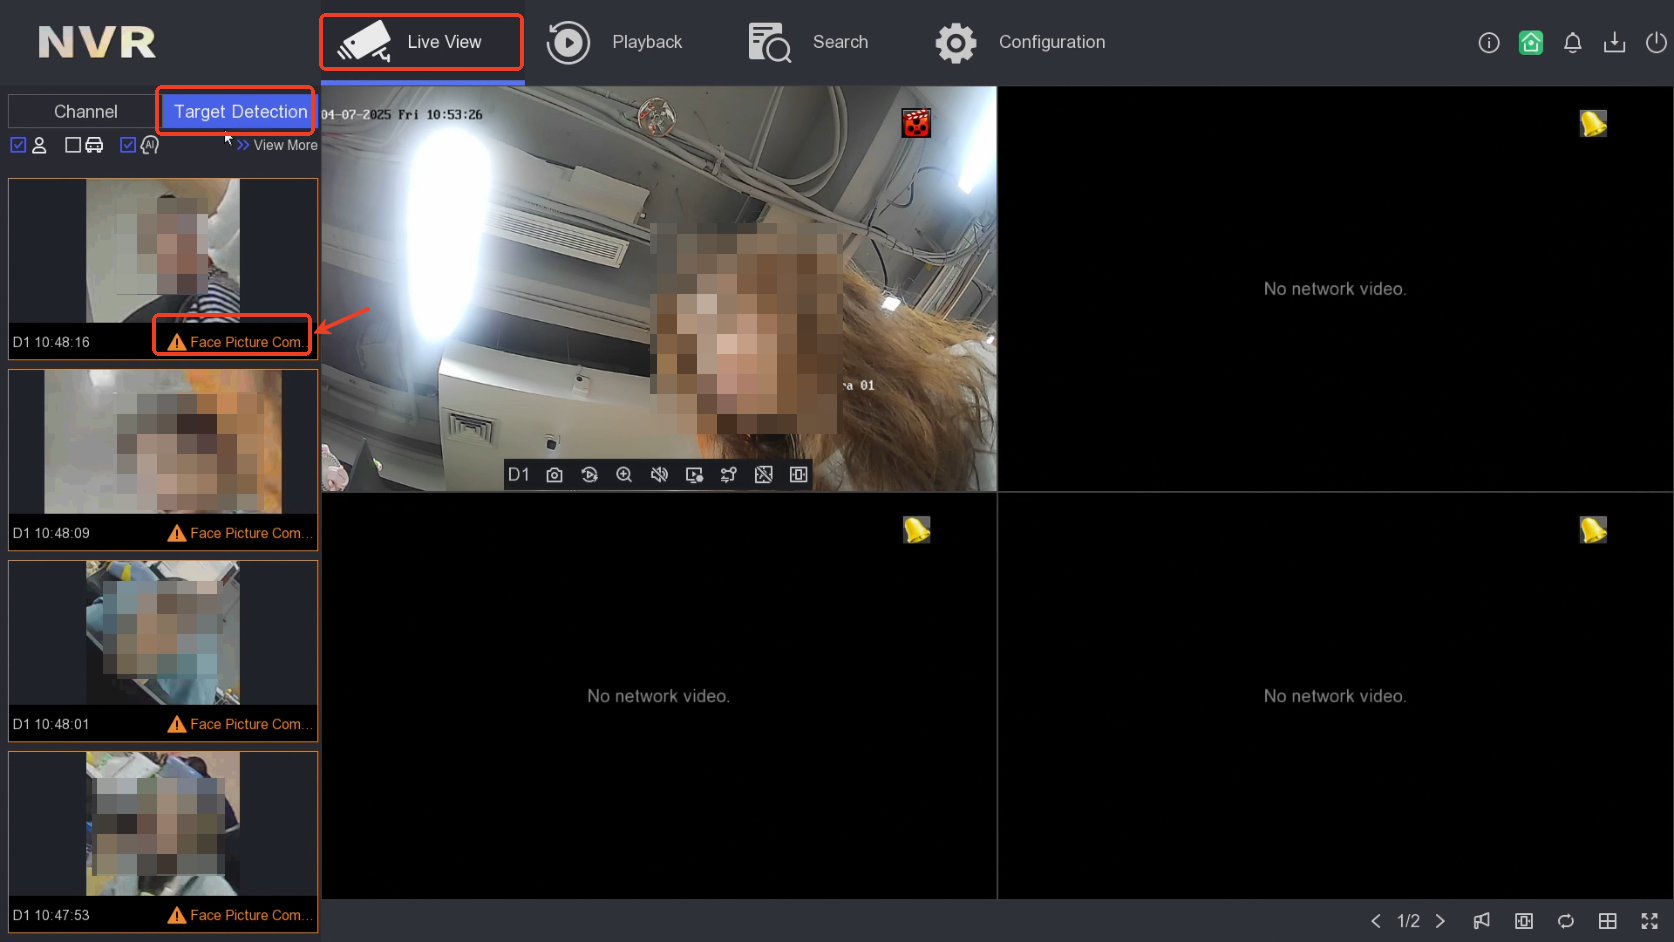This screenshot has height=942, width=1674.
Task: Open the window layout grid selector
Action: pyautogui.click(x=1607, y=921)
